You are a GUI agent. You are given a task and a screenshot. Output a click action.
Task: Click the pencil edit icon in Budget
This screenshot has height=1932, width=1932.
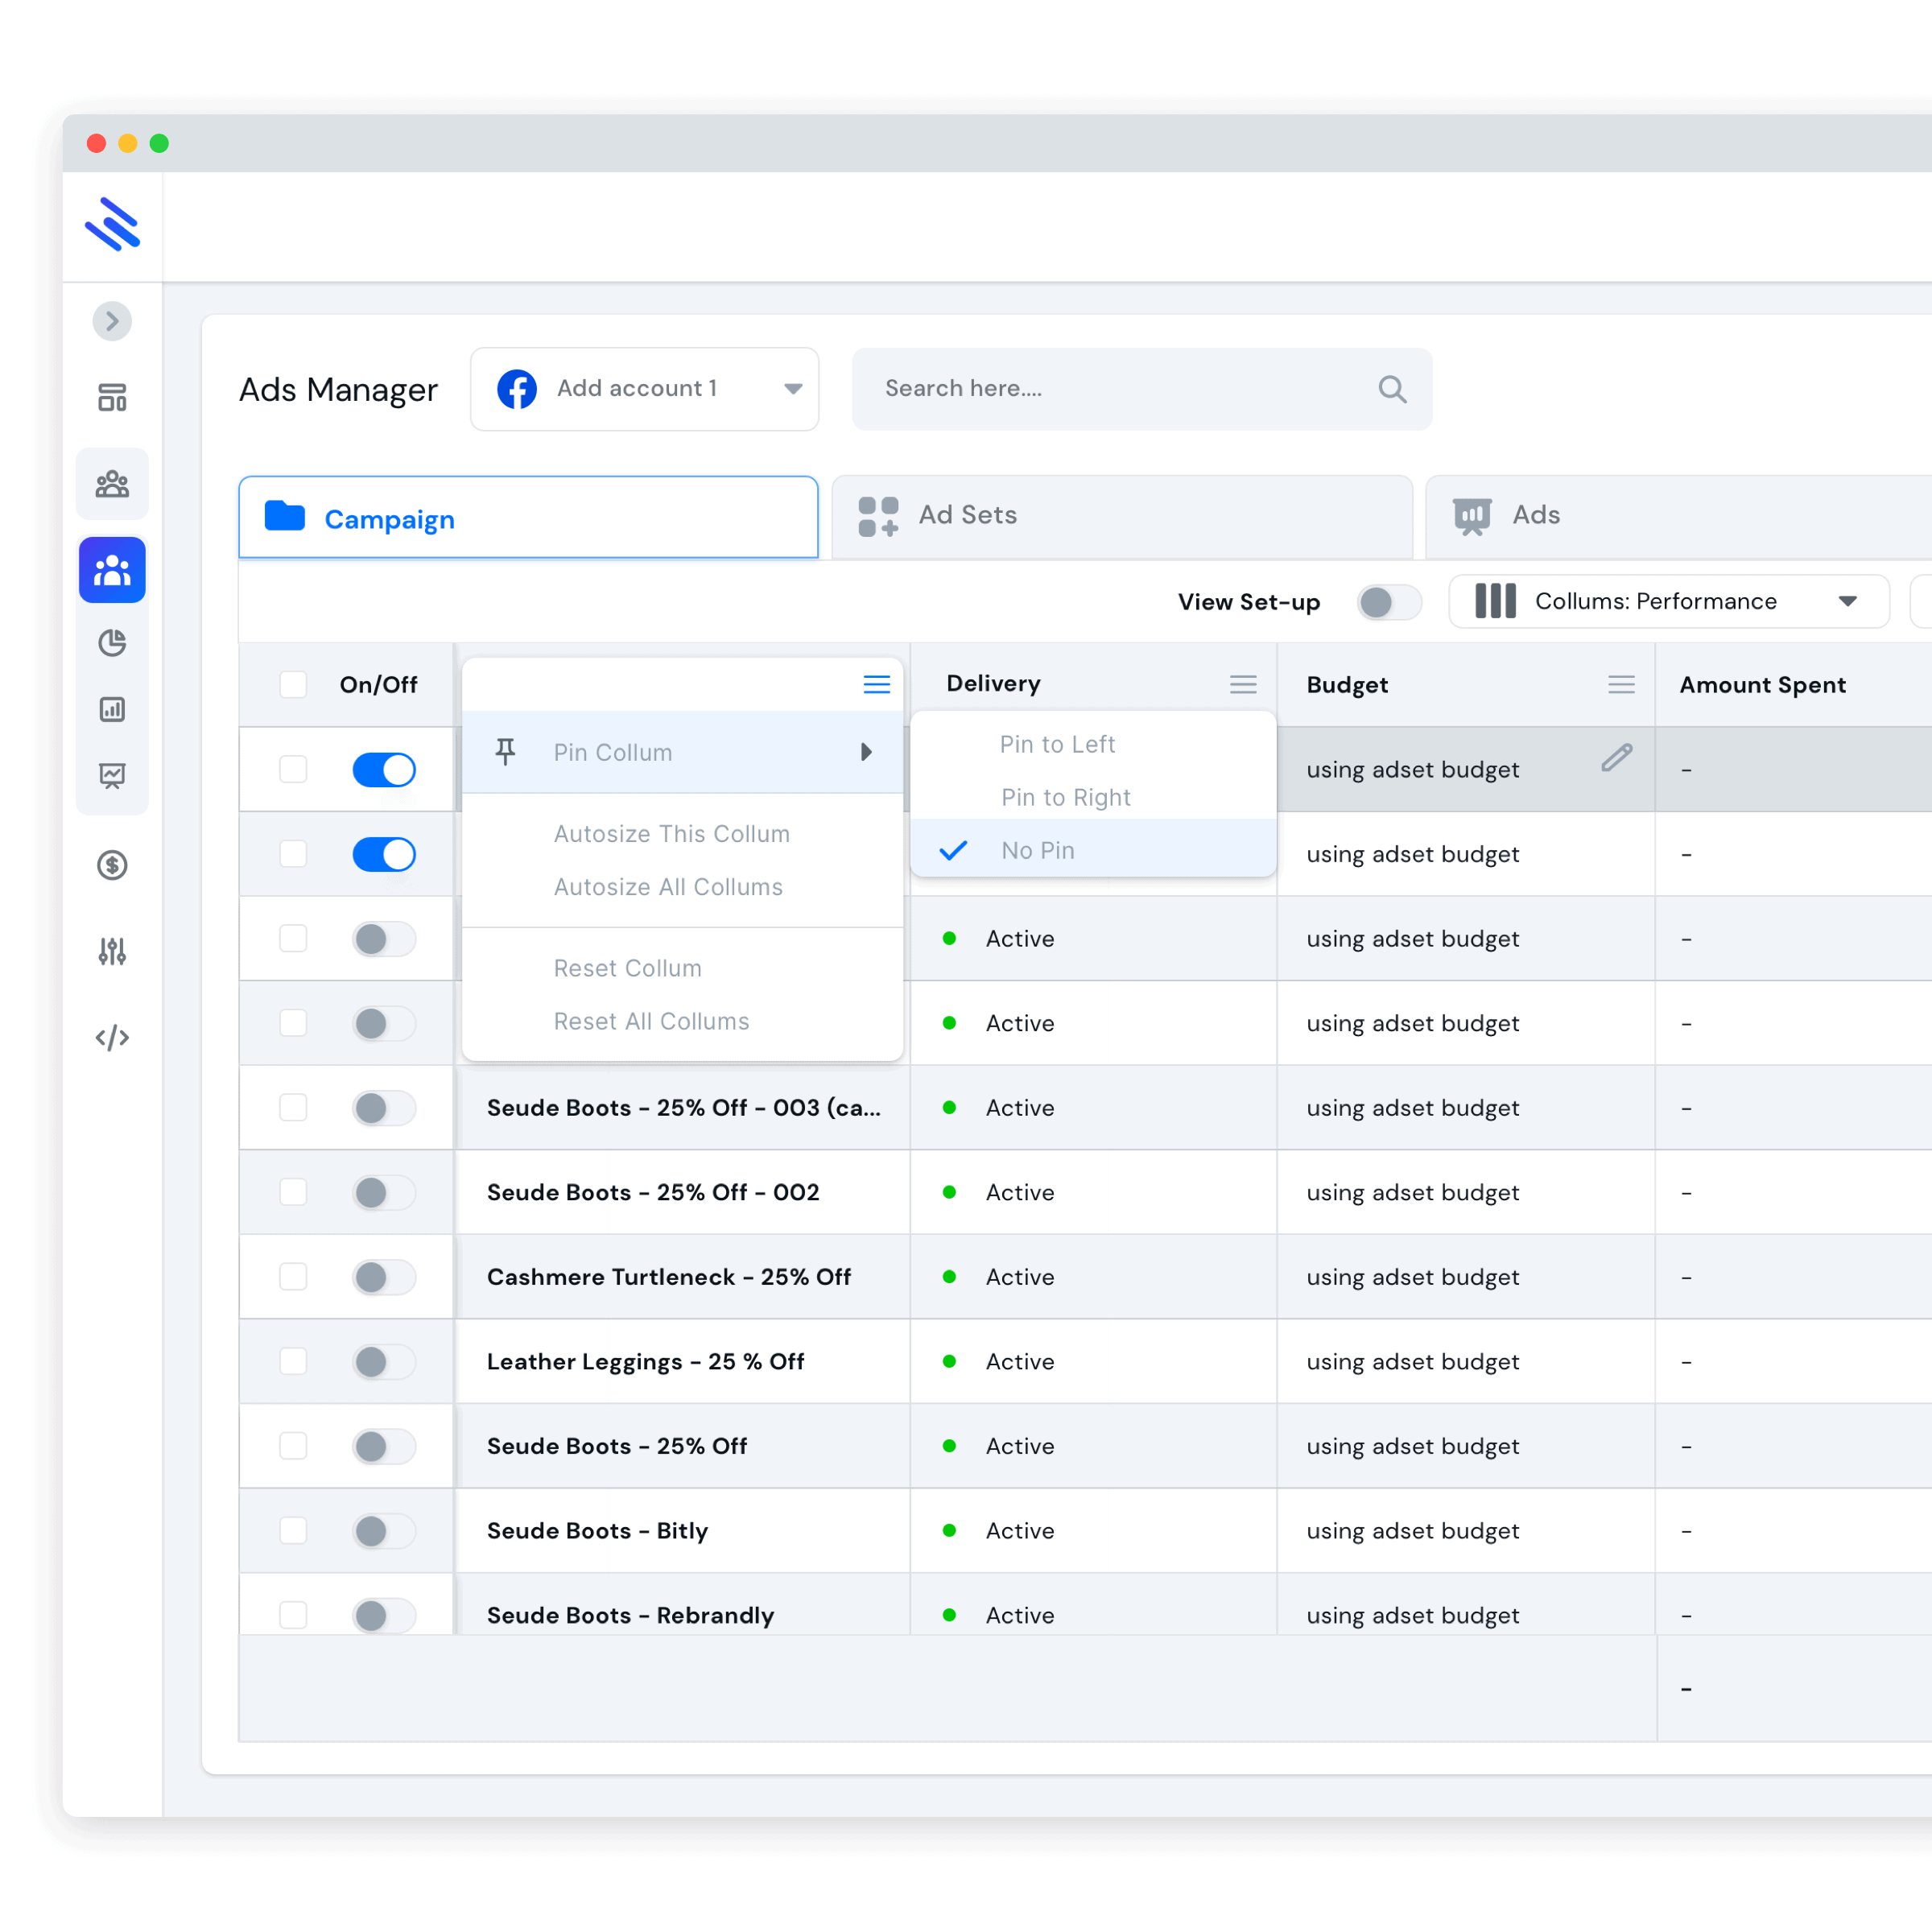tap(1616, 758)
